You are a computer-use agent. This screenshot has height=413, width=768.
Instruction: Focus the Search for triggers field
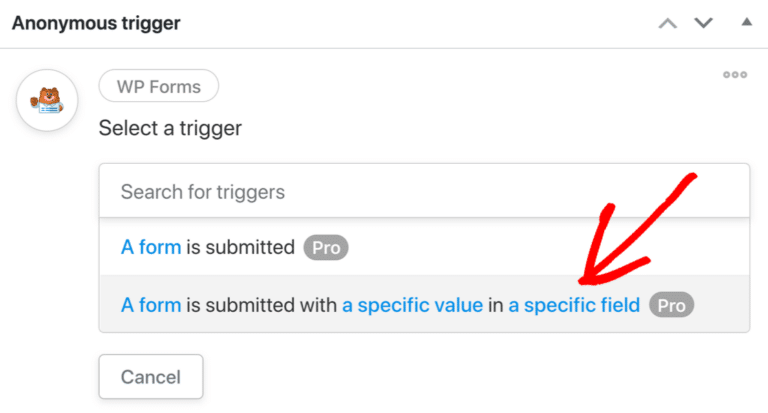(424, 191)
